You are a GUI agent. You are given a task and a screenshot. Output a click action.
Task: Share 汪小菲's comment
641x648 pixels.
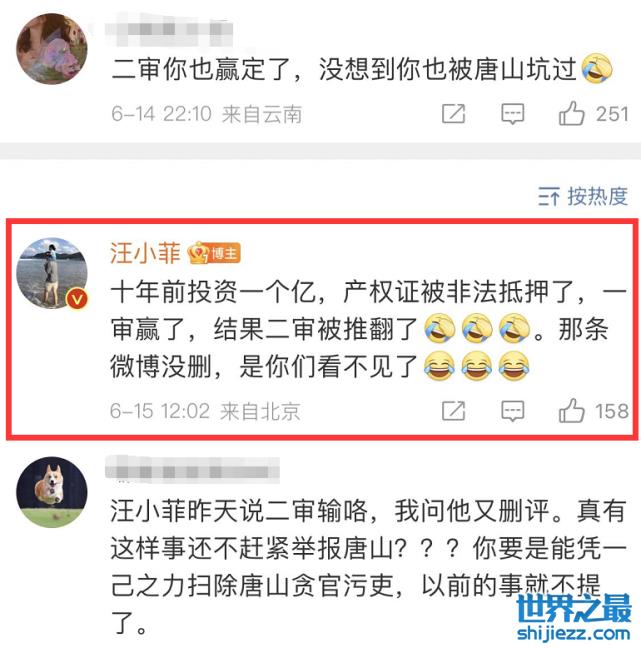453,411
